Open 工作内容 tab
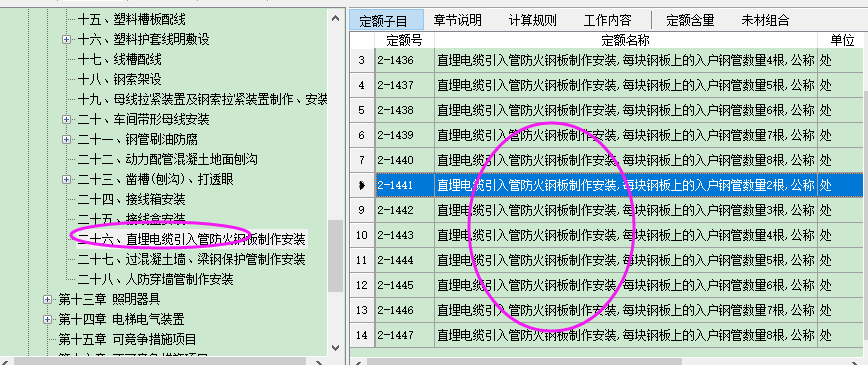This screenshot has width=868, height=365. 607,20
